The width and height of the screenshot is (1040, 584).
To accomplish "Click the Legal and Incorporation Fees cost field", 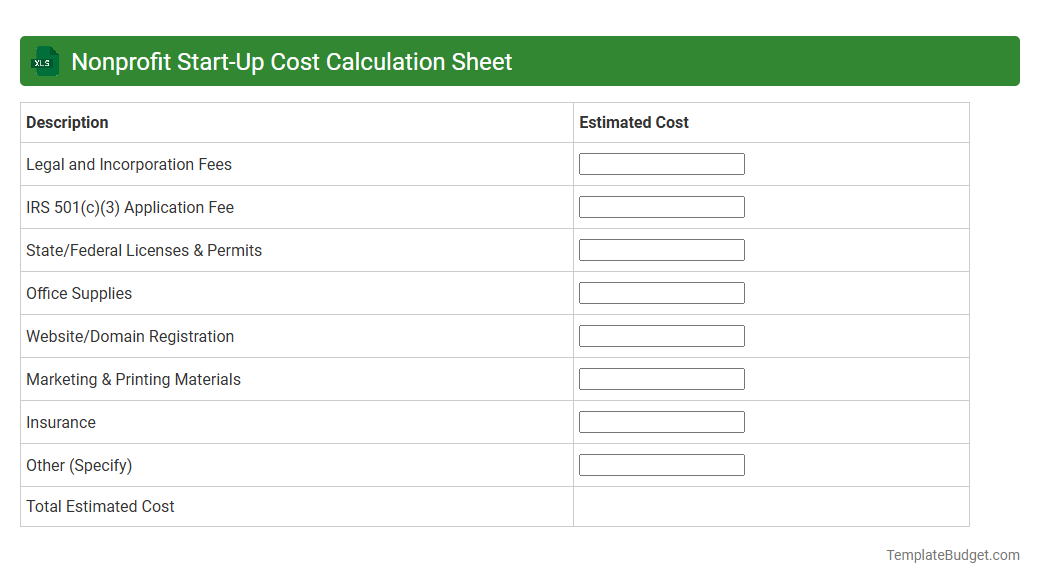I will coord(661,163).
